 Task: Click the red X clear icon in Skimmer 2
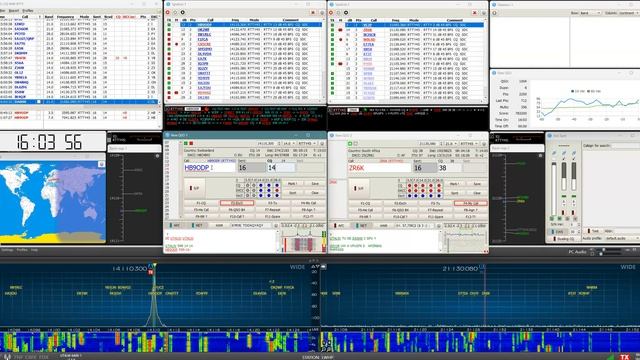pyautogui.click(x=475, y=13)
